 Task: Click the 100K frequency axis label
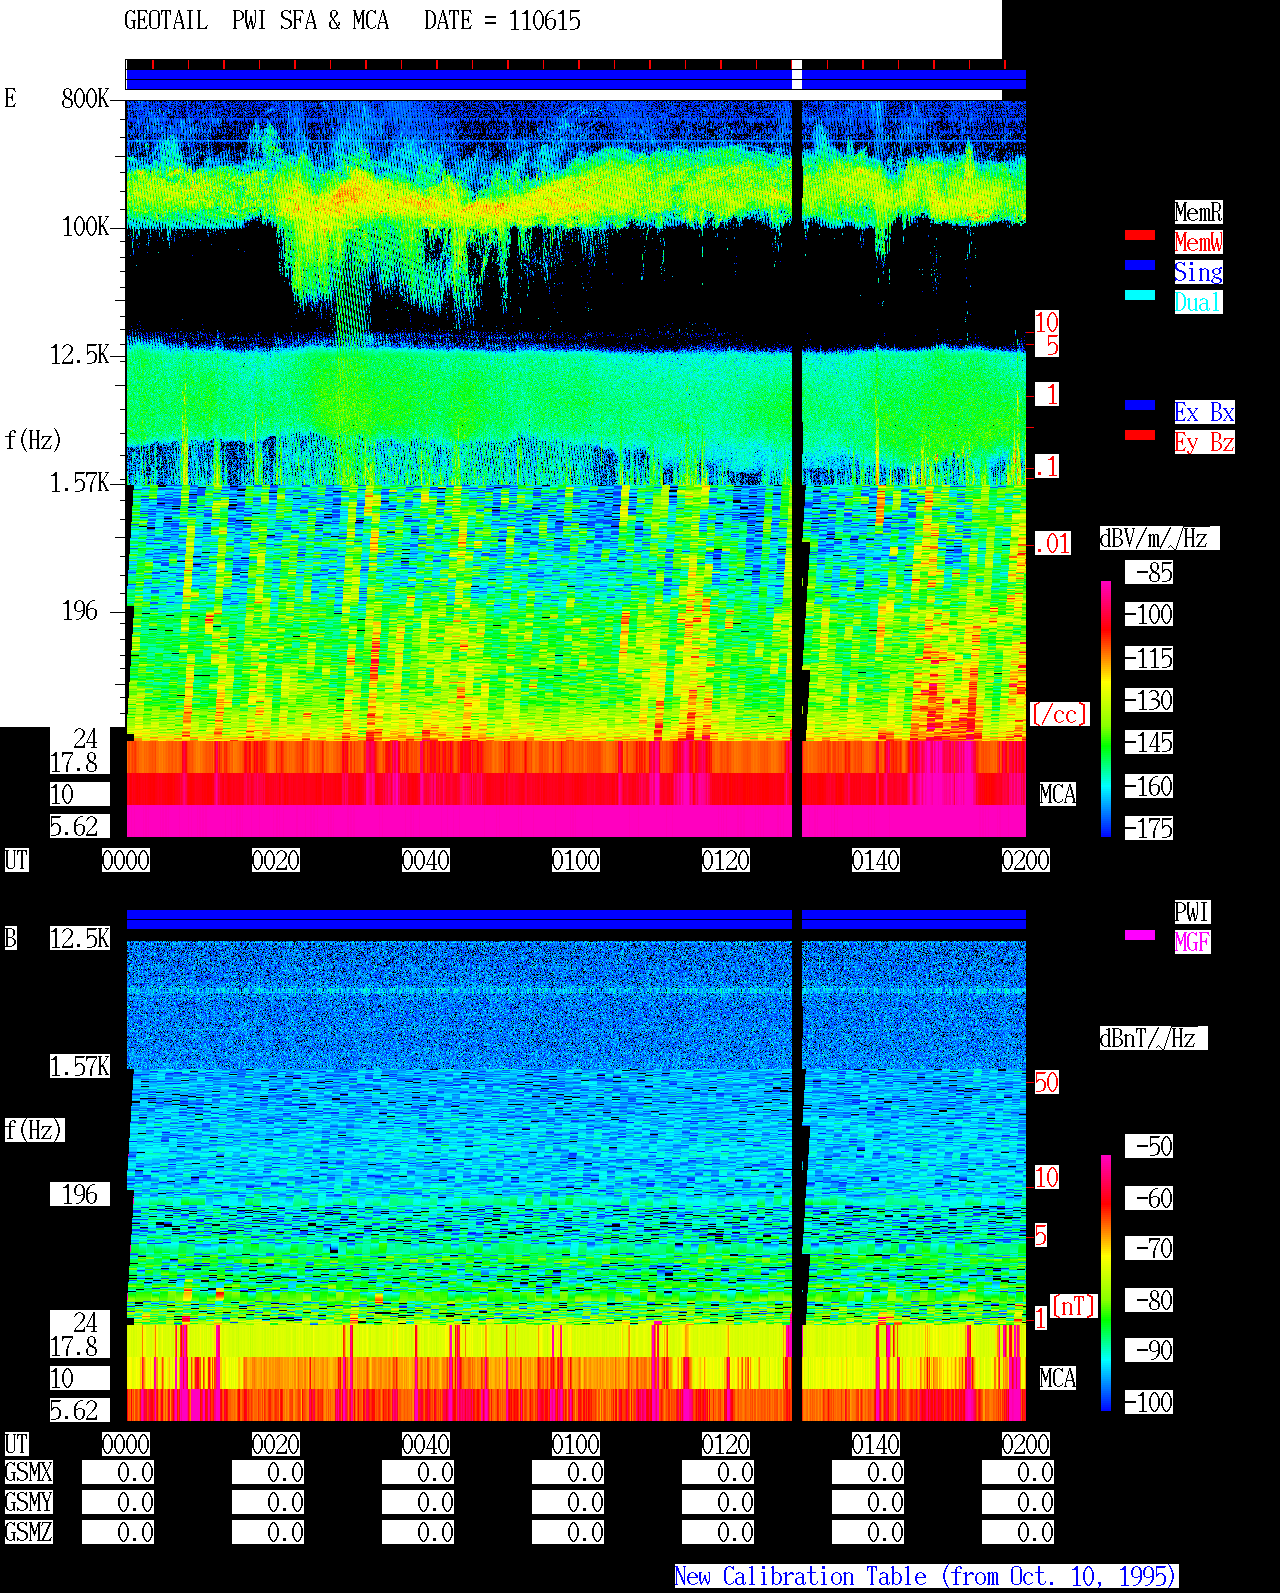pyautogui.click(x=85, y=226)
